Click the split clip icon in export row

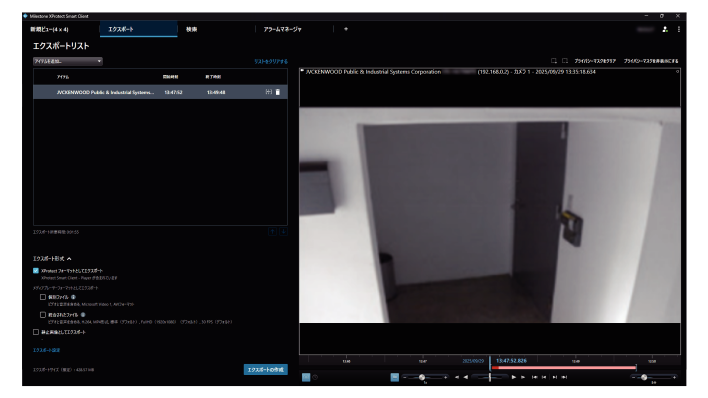[269, 92]
